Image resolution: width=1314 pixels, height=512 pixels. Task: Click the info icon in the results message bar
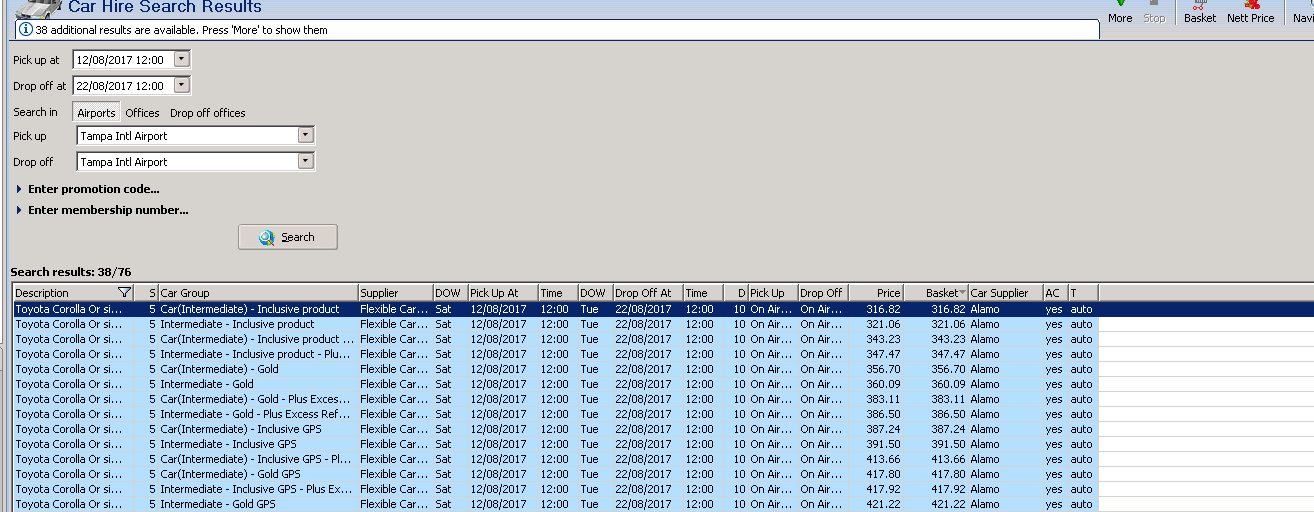[x=25, y=30]
